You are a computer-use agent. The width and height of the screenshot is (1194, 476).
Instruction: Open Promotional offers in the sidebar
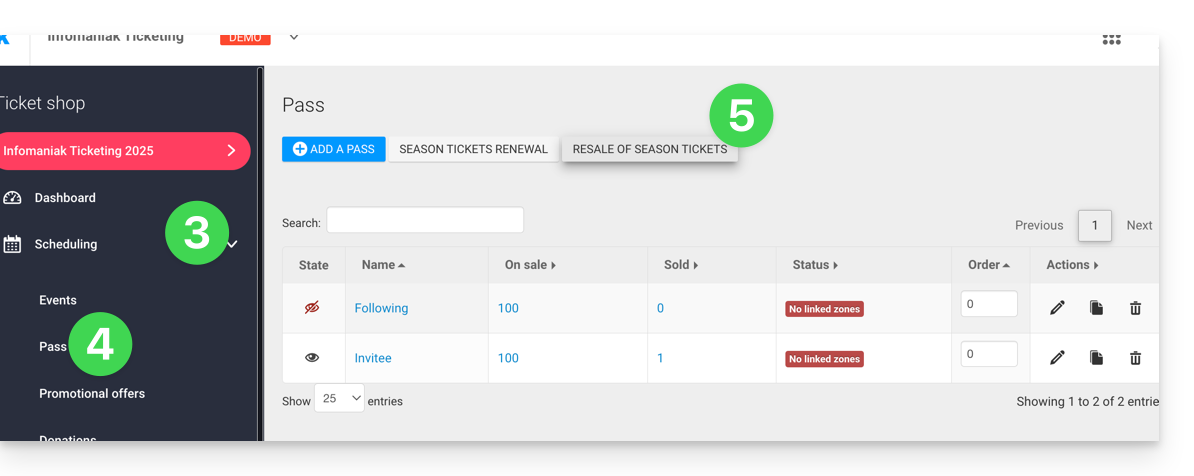[x=92, y=393]
